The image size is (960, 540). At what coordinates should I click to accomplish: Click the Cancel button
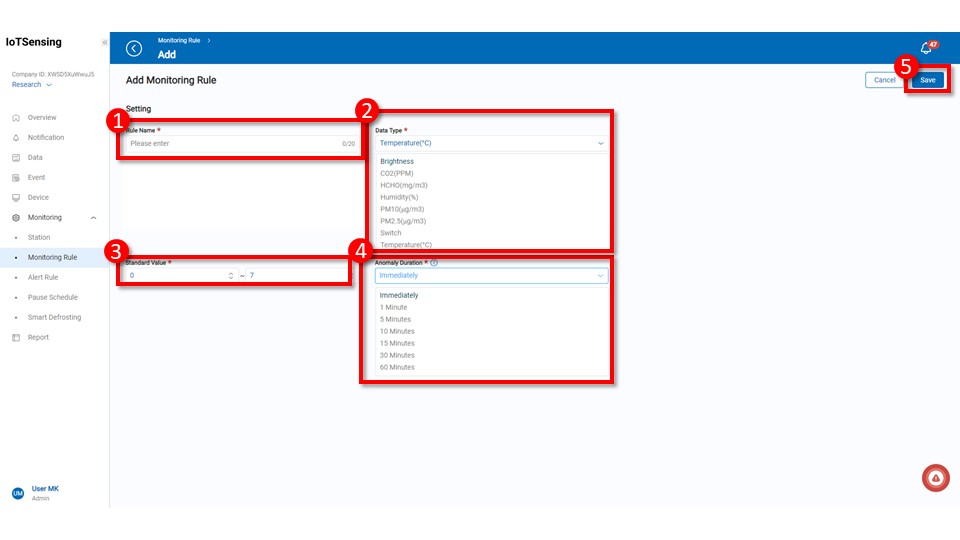(x=884, y=80)
